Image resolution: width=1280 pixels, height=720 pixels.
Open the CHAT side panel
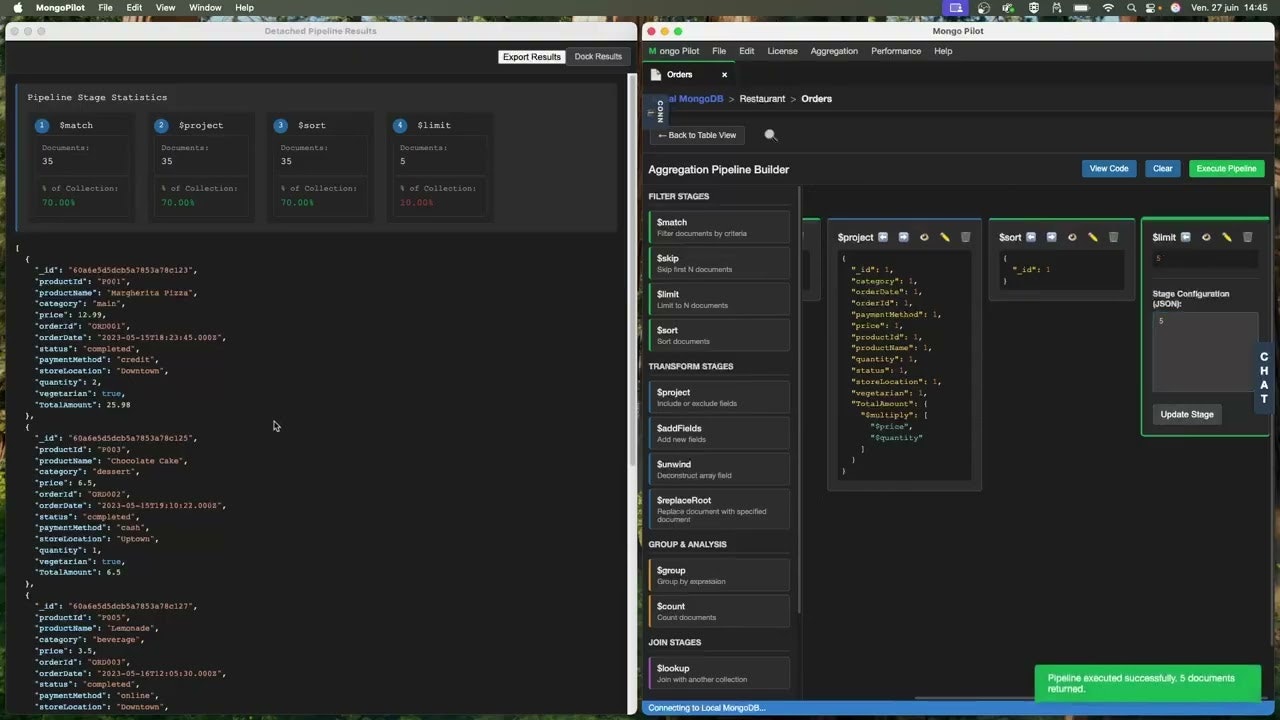click(x=1264, y=378)
